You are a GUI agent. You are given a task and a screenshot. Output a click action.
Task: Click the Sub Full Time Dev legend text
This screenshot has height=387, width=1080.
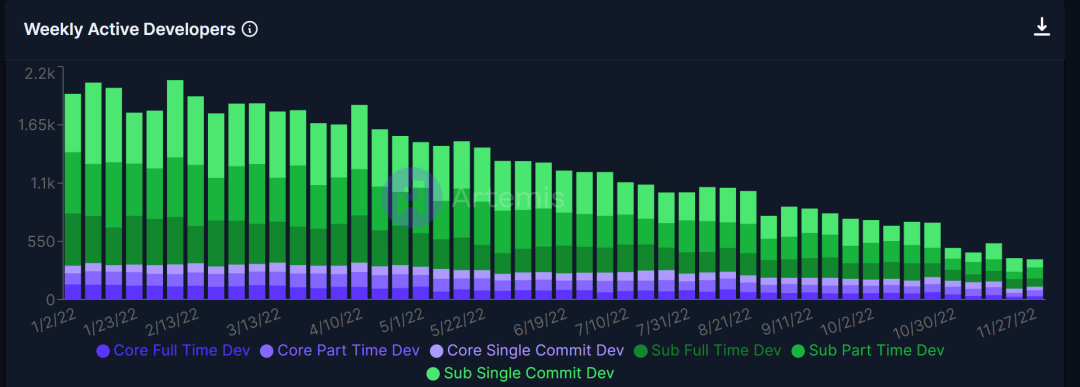[716, 350]
